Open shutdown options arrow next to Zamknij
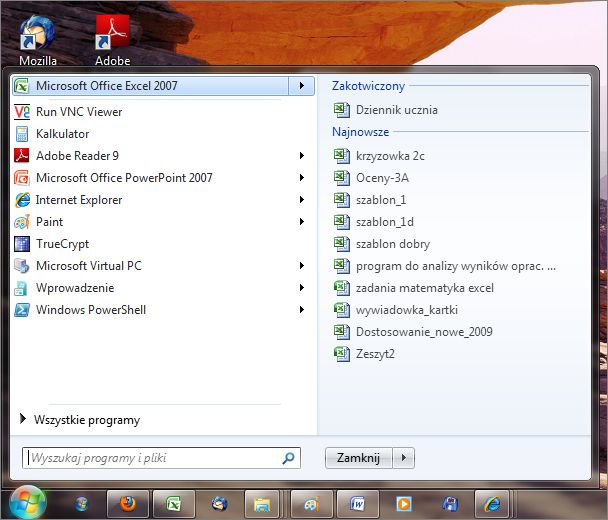This screenshot has height=520, width=608. tap(404, 458)
